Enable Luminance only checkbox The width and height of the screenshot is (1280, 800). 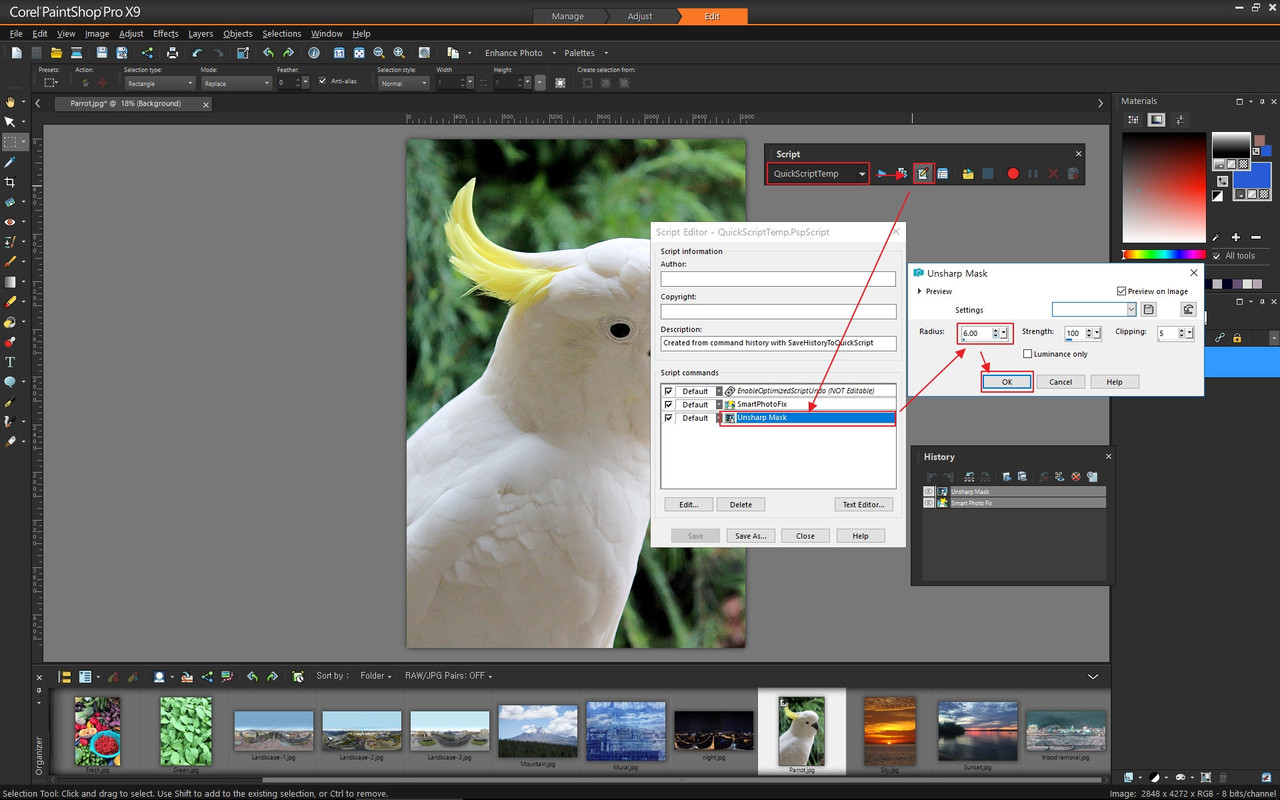tap(1028, 354)
